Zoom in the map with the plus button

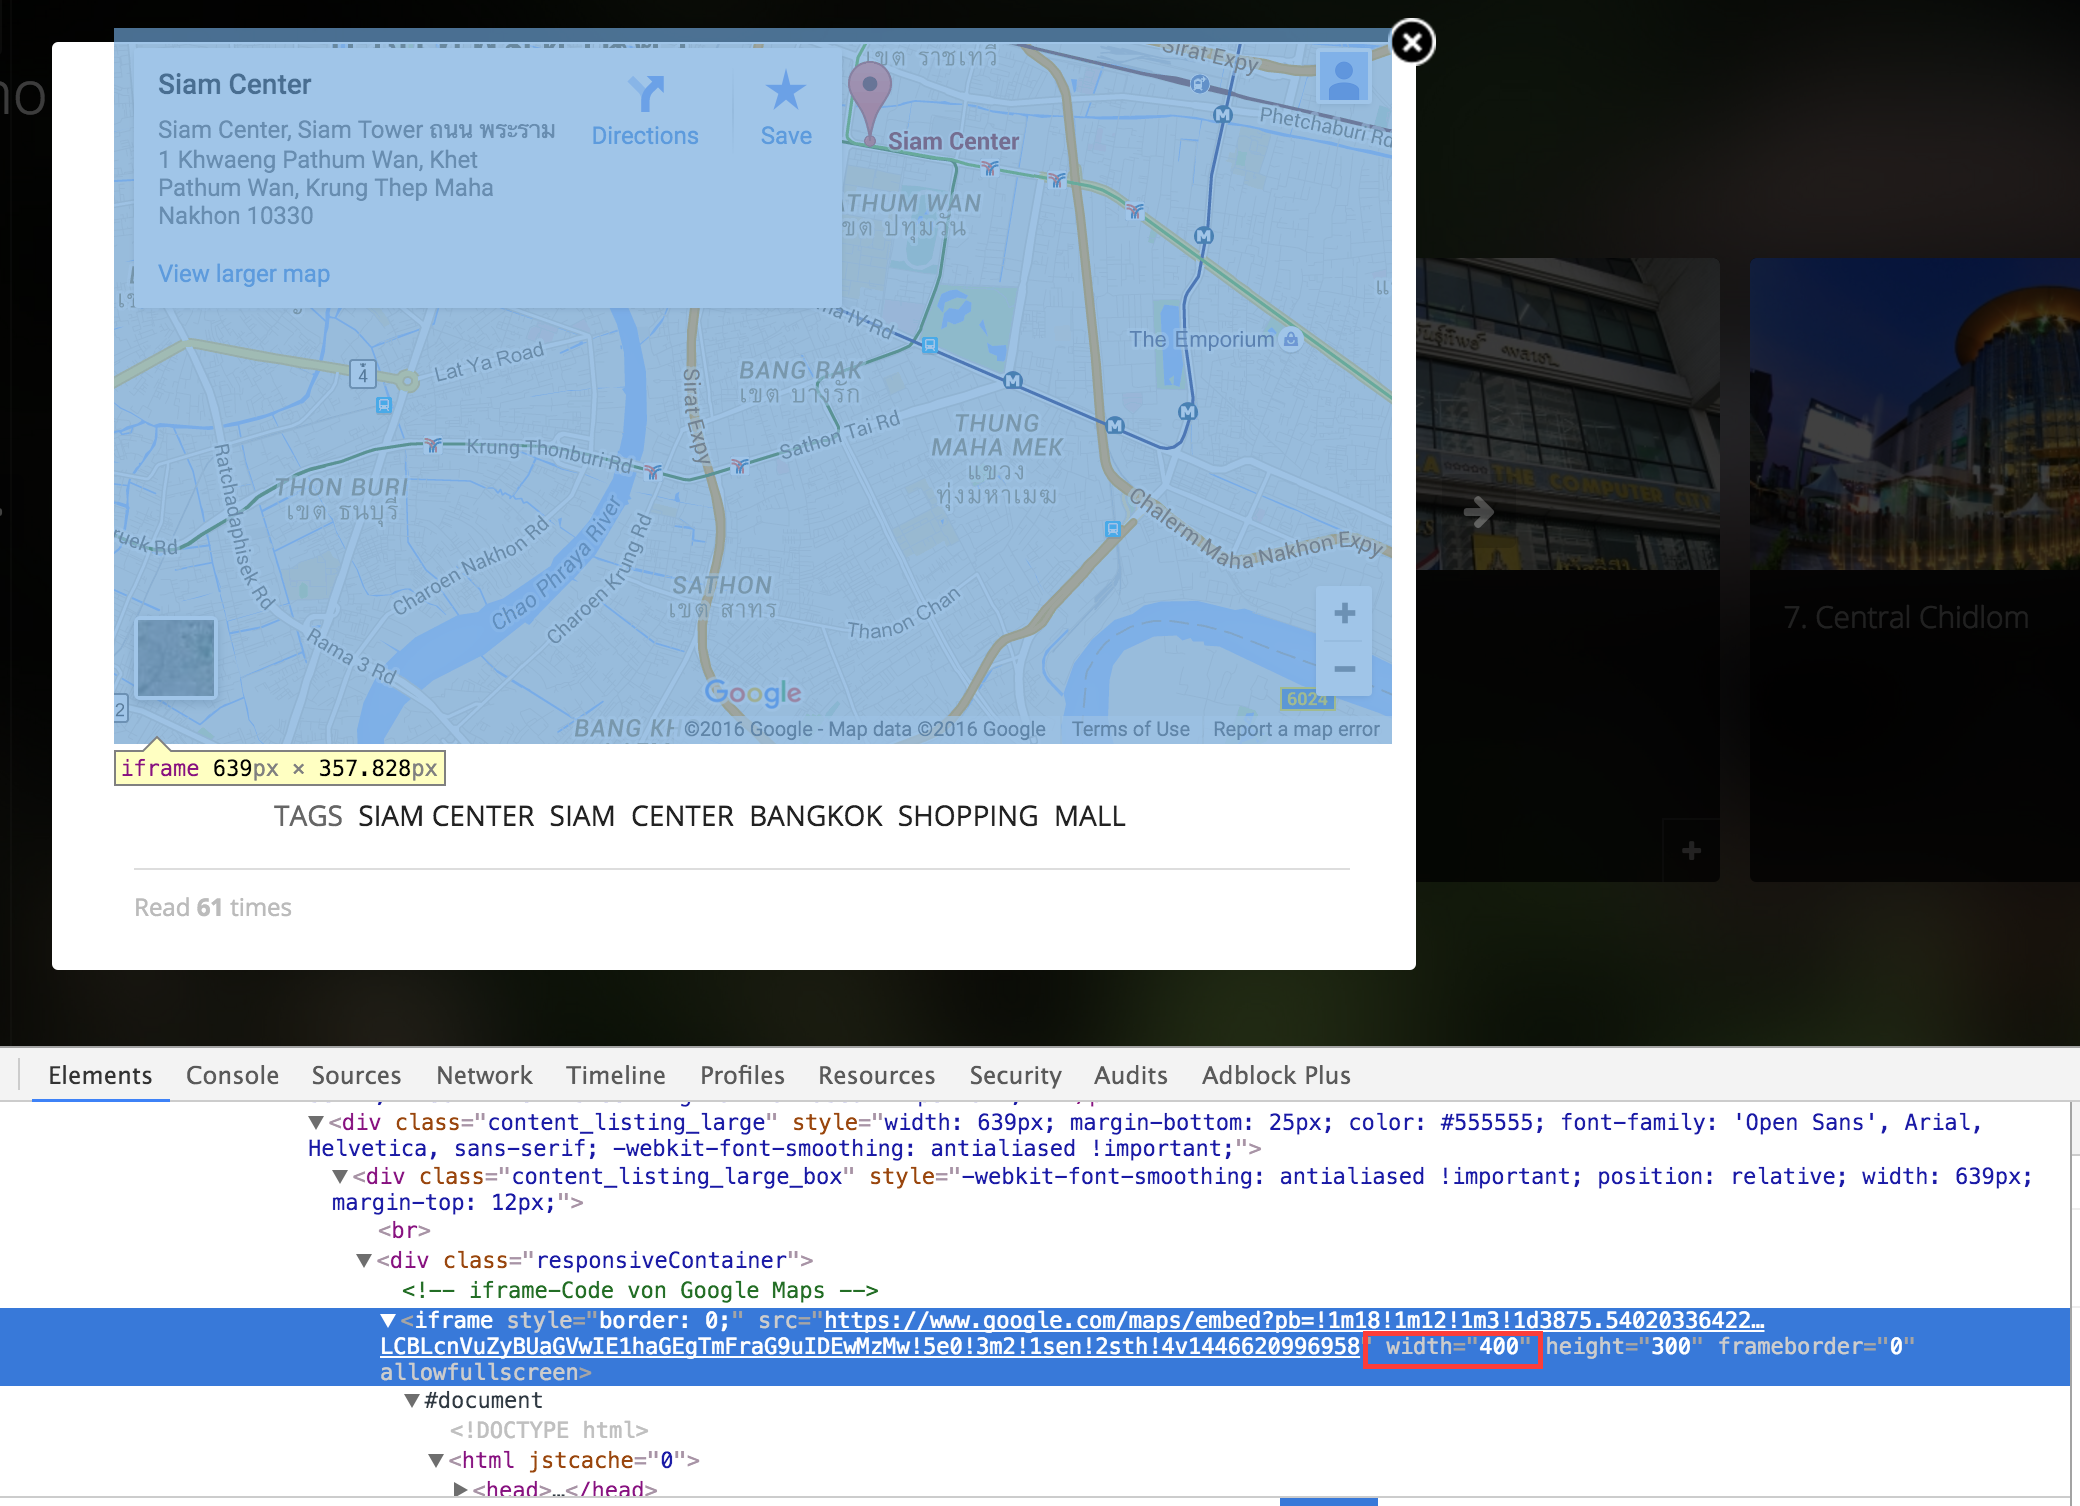(x=1345, y=613)
